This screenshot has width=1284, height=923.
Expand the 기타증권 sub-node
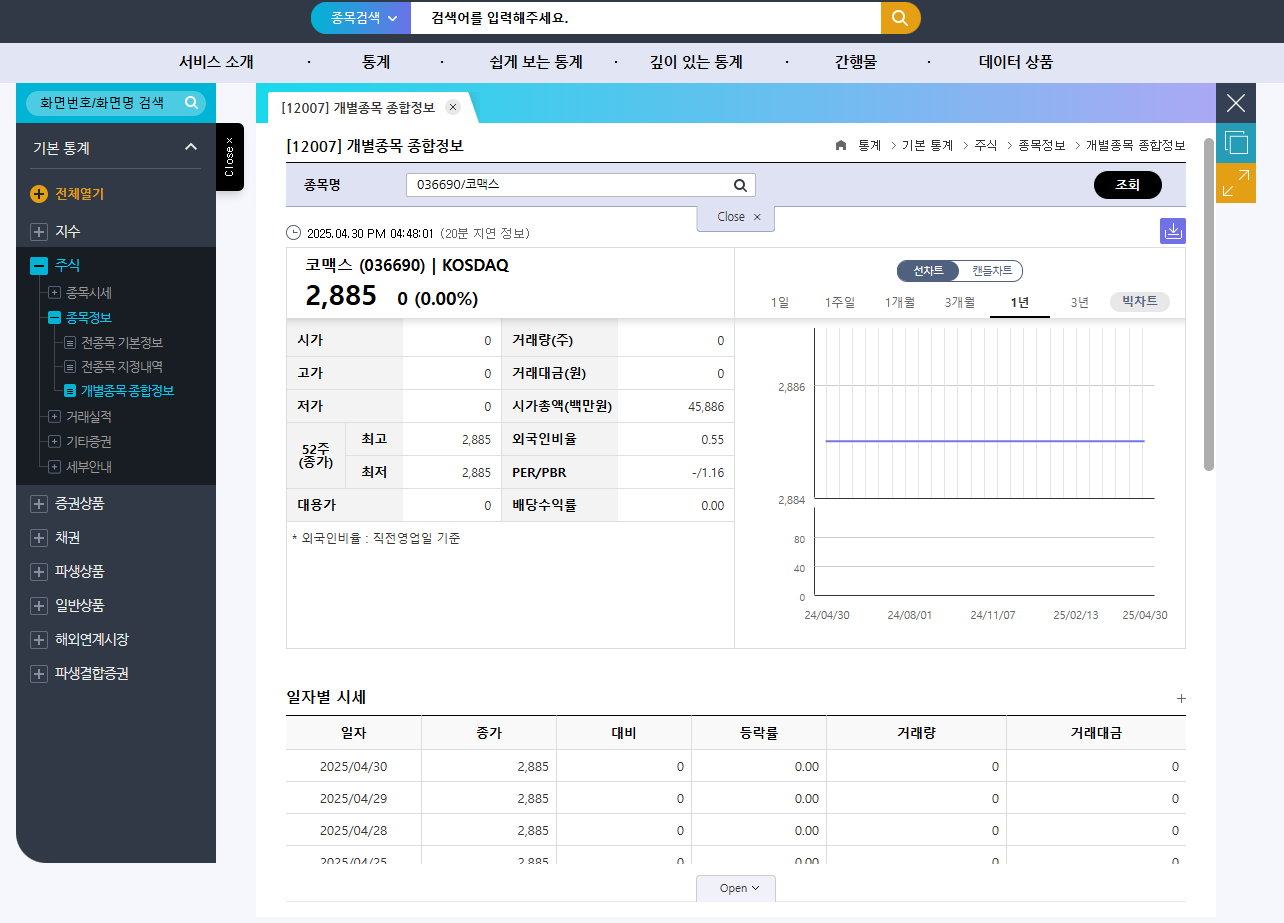[55, 442]
